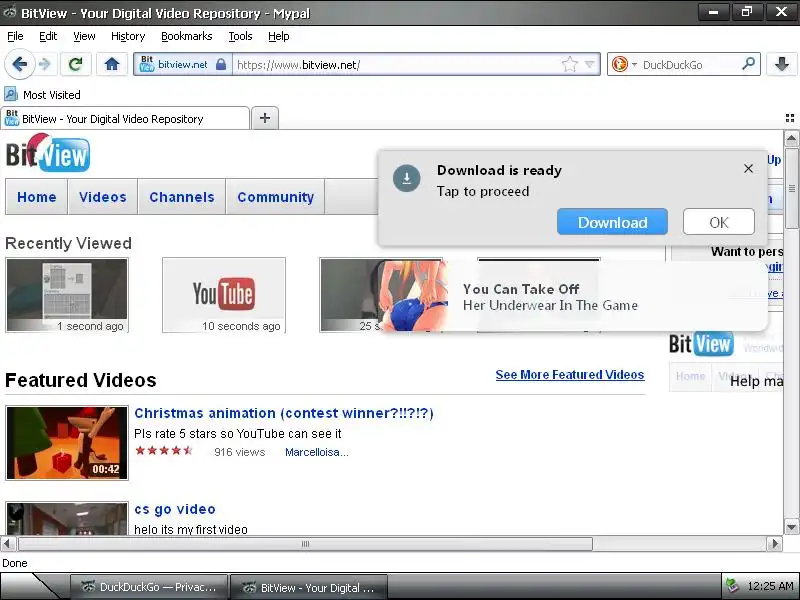Click the tab groups grid icon

tap(790, 118)
